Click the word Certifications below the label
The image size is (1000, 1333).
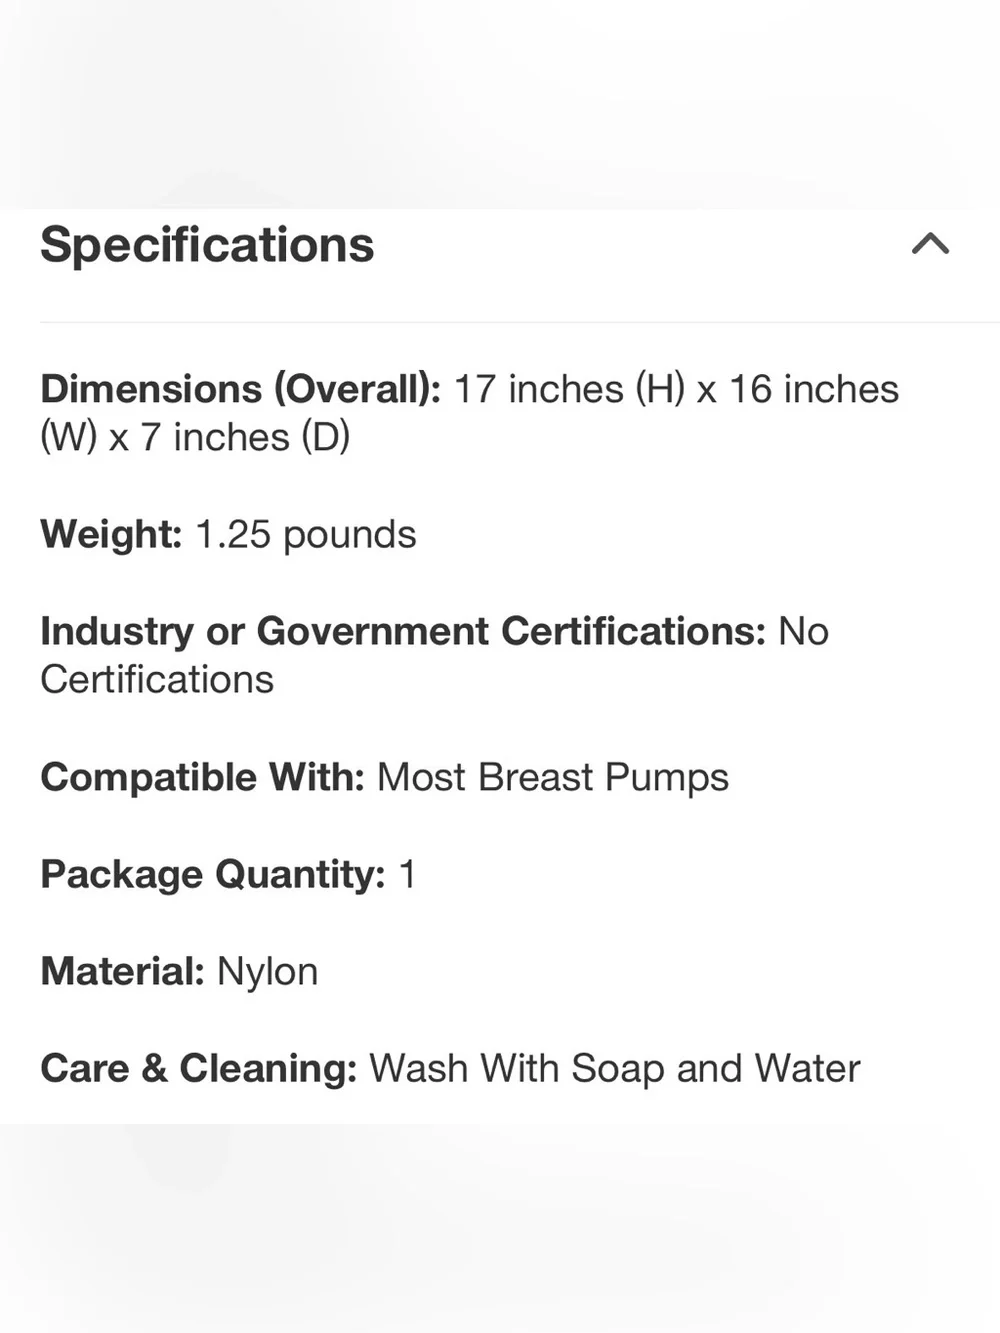(157, 680)
